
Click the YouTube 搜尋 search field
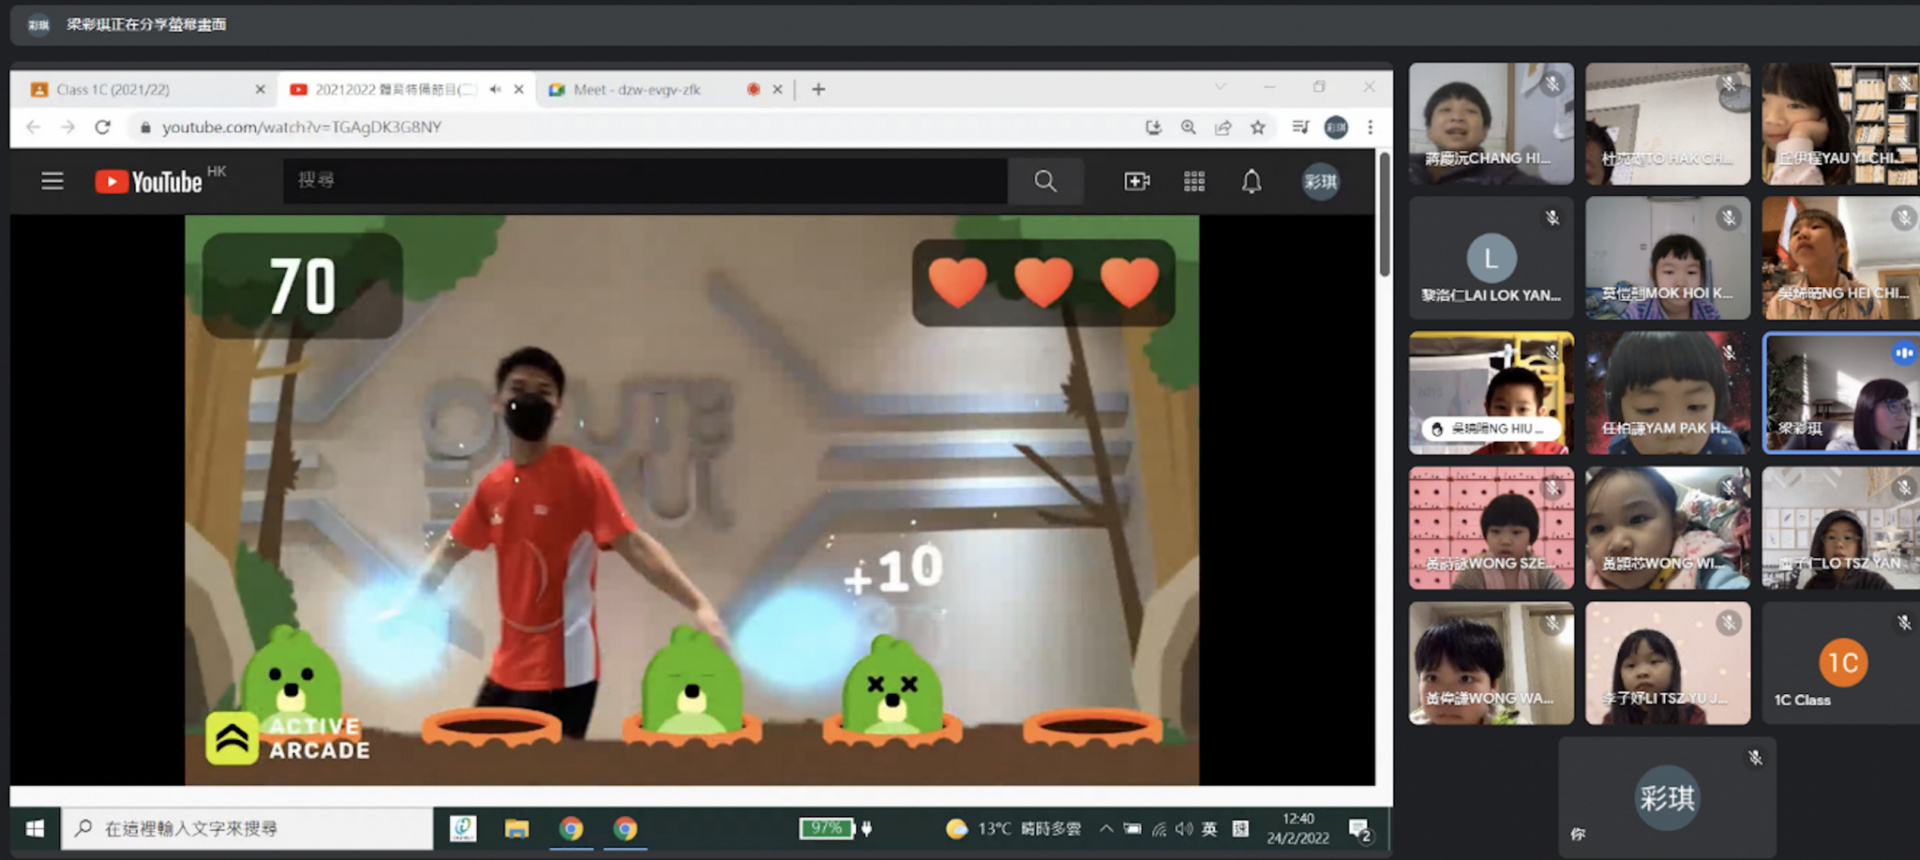645,181
